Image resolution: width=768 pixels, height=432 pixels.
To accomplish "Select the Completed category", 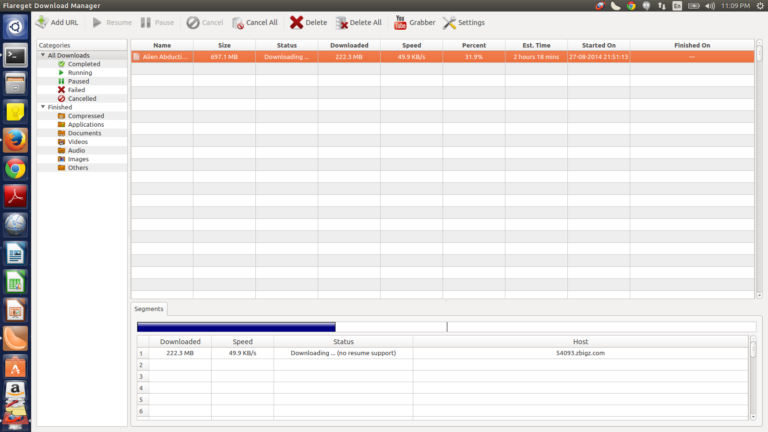I will click(x=84, y=64).
